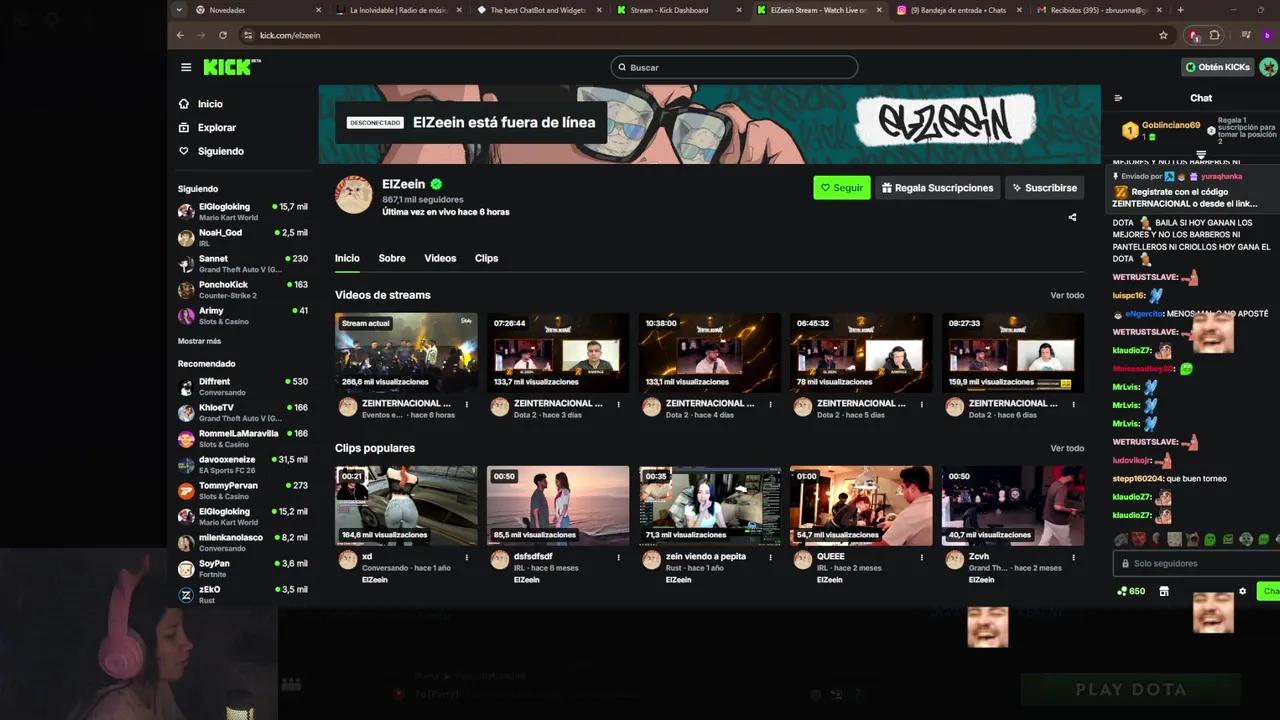Open Arimy channel in sidebar
The height and width of the screenshot is (720, 1280).
coord(243,316)
